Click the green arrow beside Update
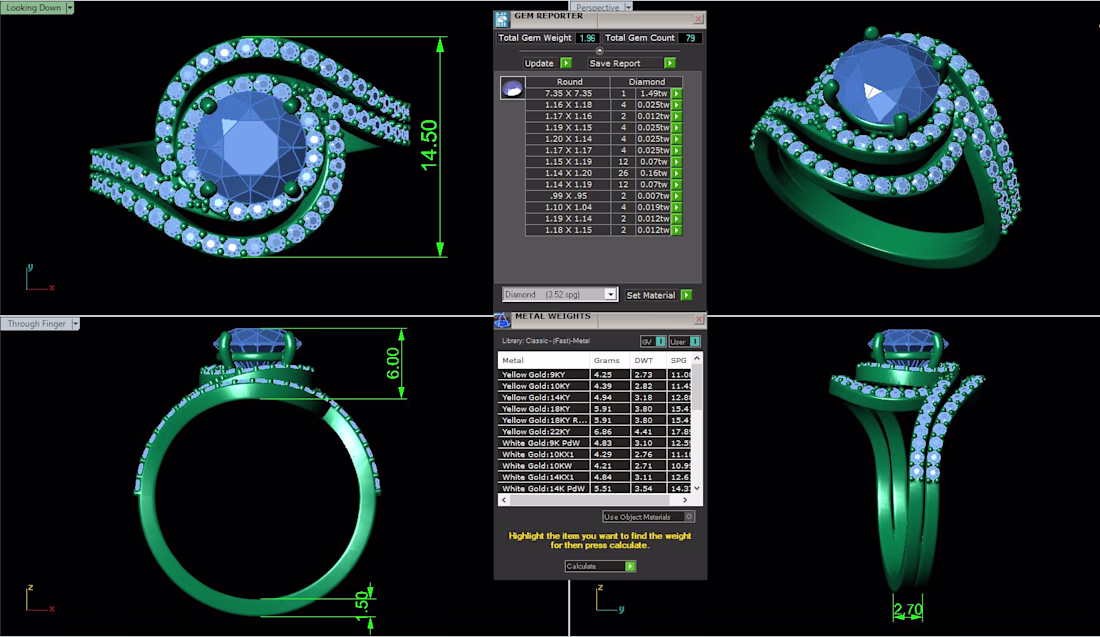The height and width of the screenshot is (637, 1100). coord(566,63)
